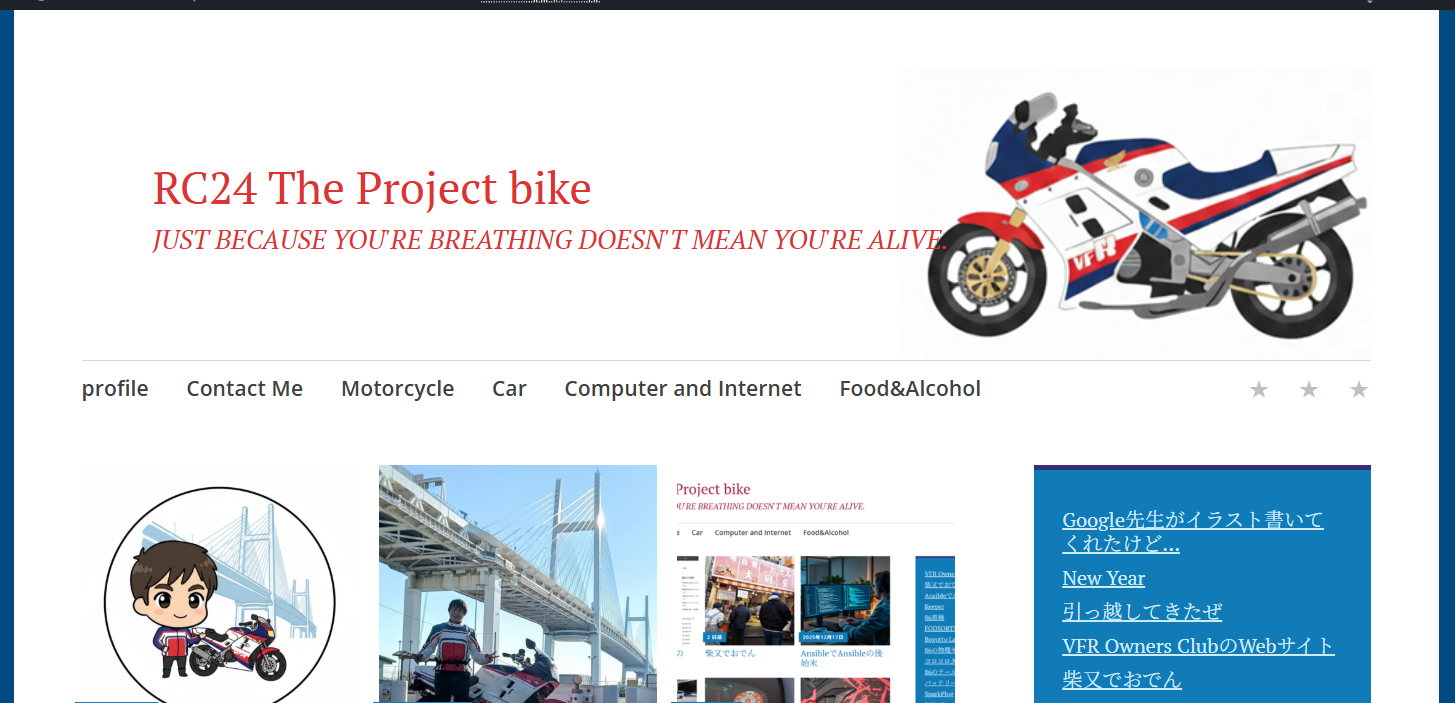Viewport: 1455px width, 703px height.
Task: Open the Food&Alcohol menu item
Action: click(x=910, y=388)
